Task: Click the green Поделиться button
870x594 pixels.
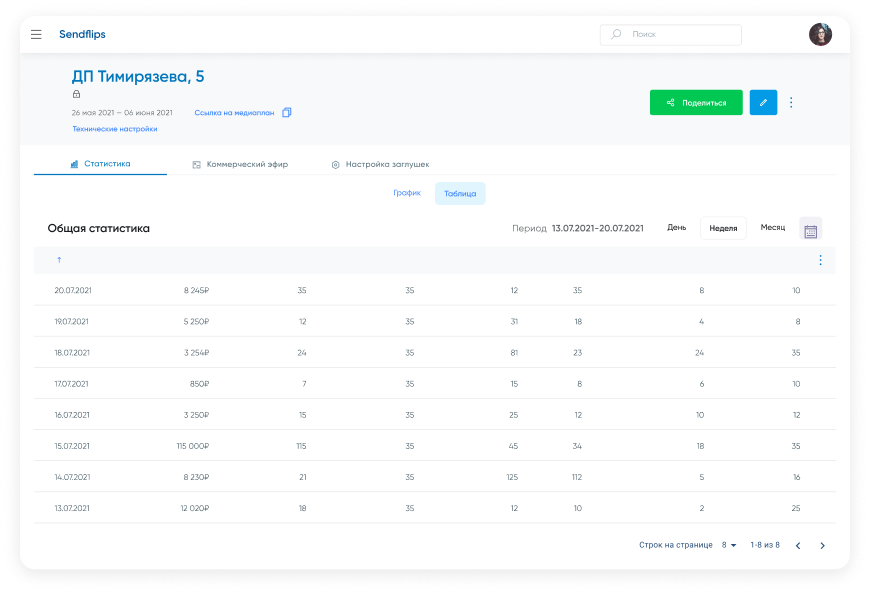Action: [696, 103]
